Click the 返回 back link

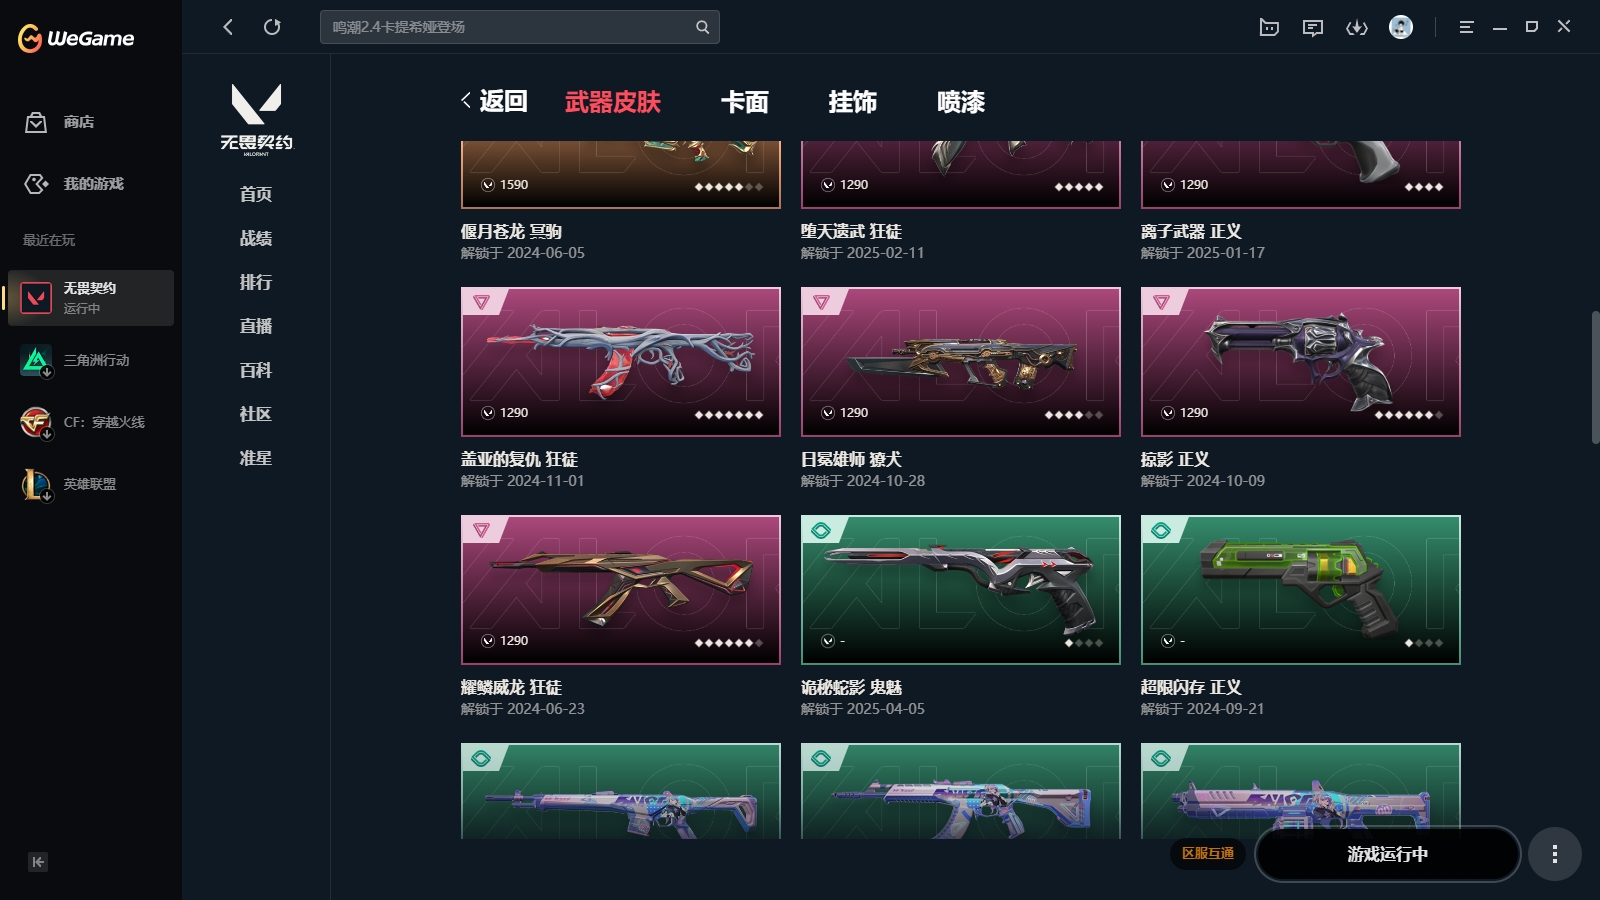click(494, 101)
